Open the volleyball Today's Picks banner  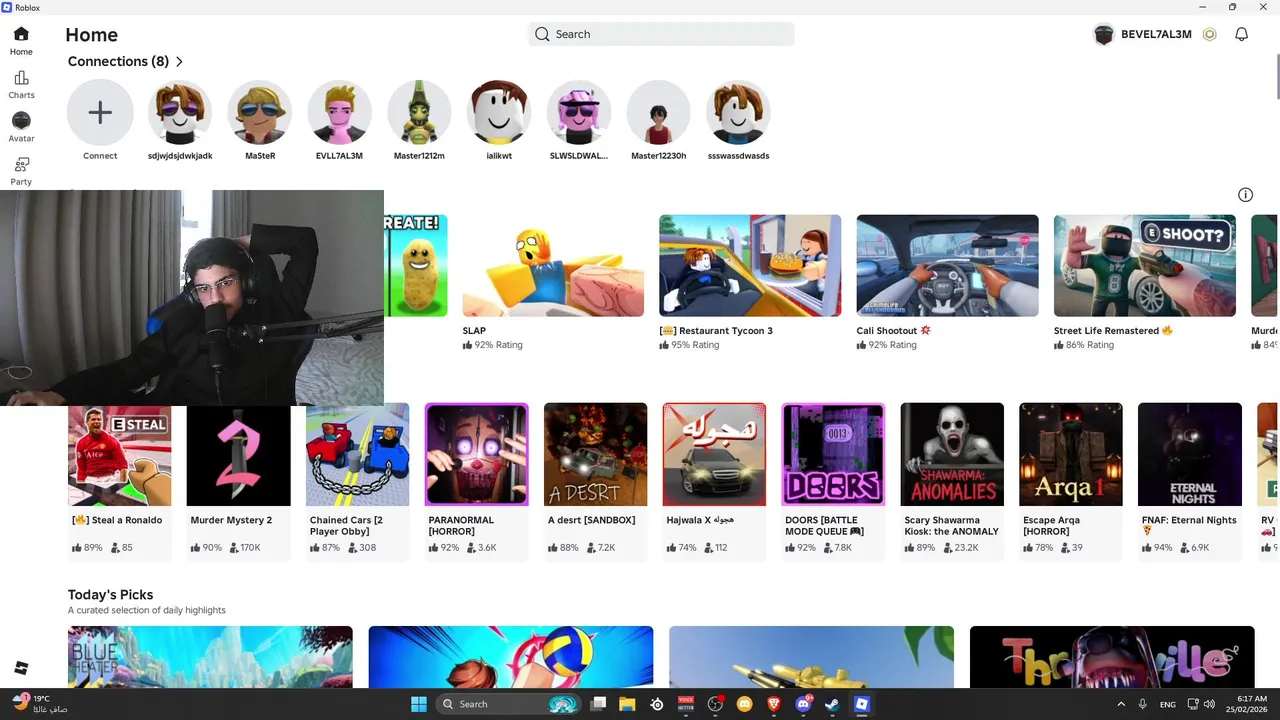tap(511, 657)
